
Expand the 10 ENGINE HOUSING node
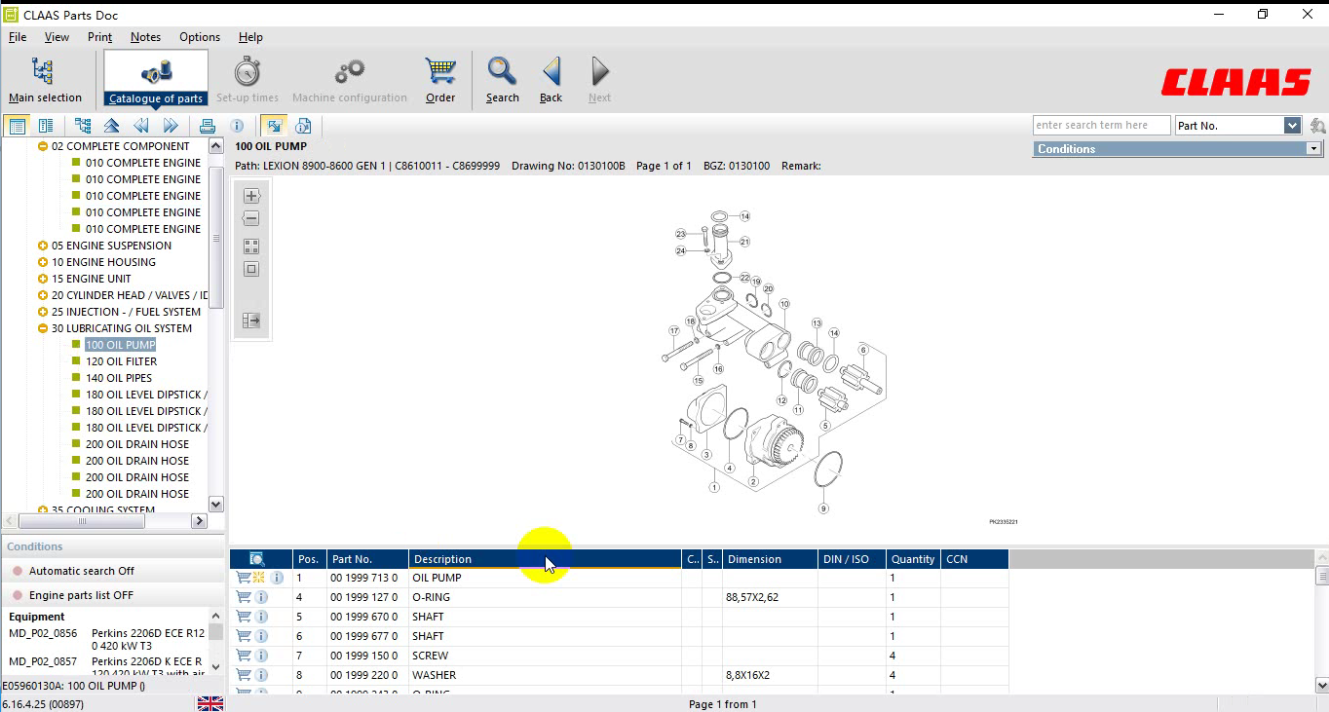(x=43, y=262)
